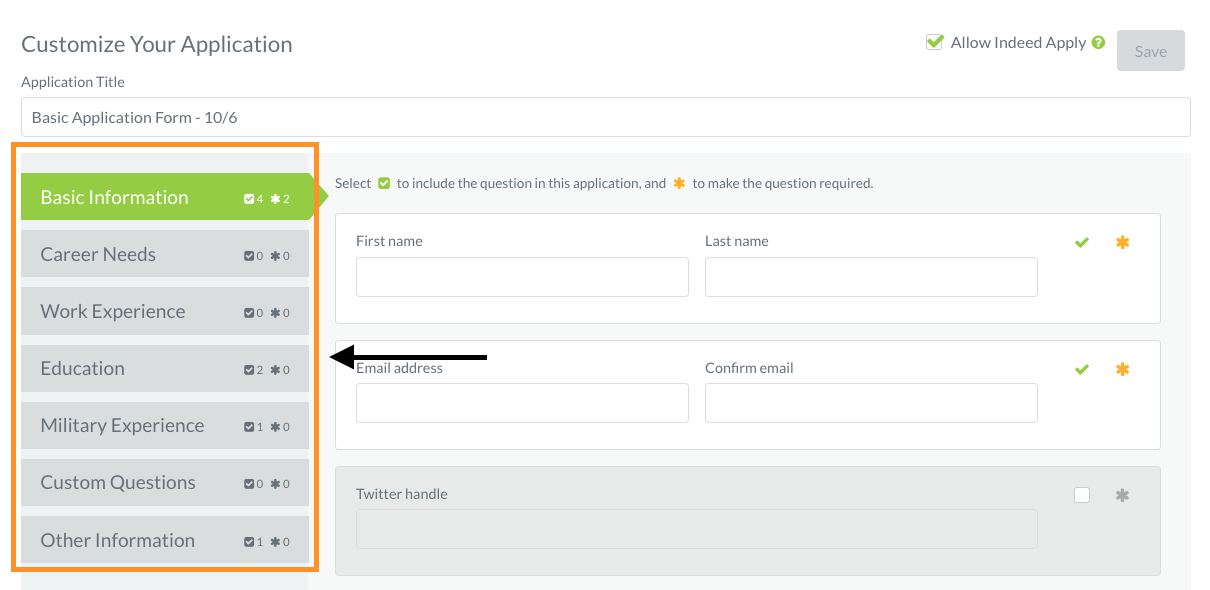Click the Confirm email text field
Image resolution: width=1210 pixels, height=590 pixels.
[871, 403]
